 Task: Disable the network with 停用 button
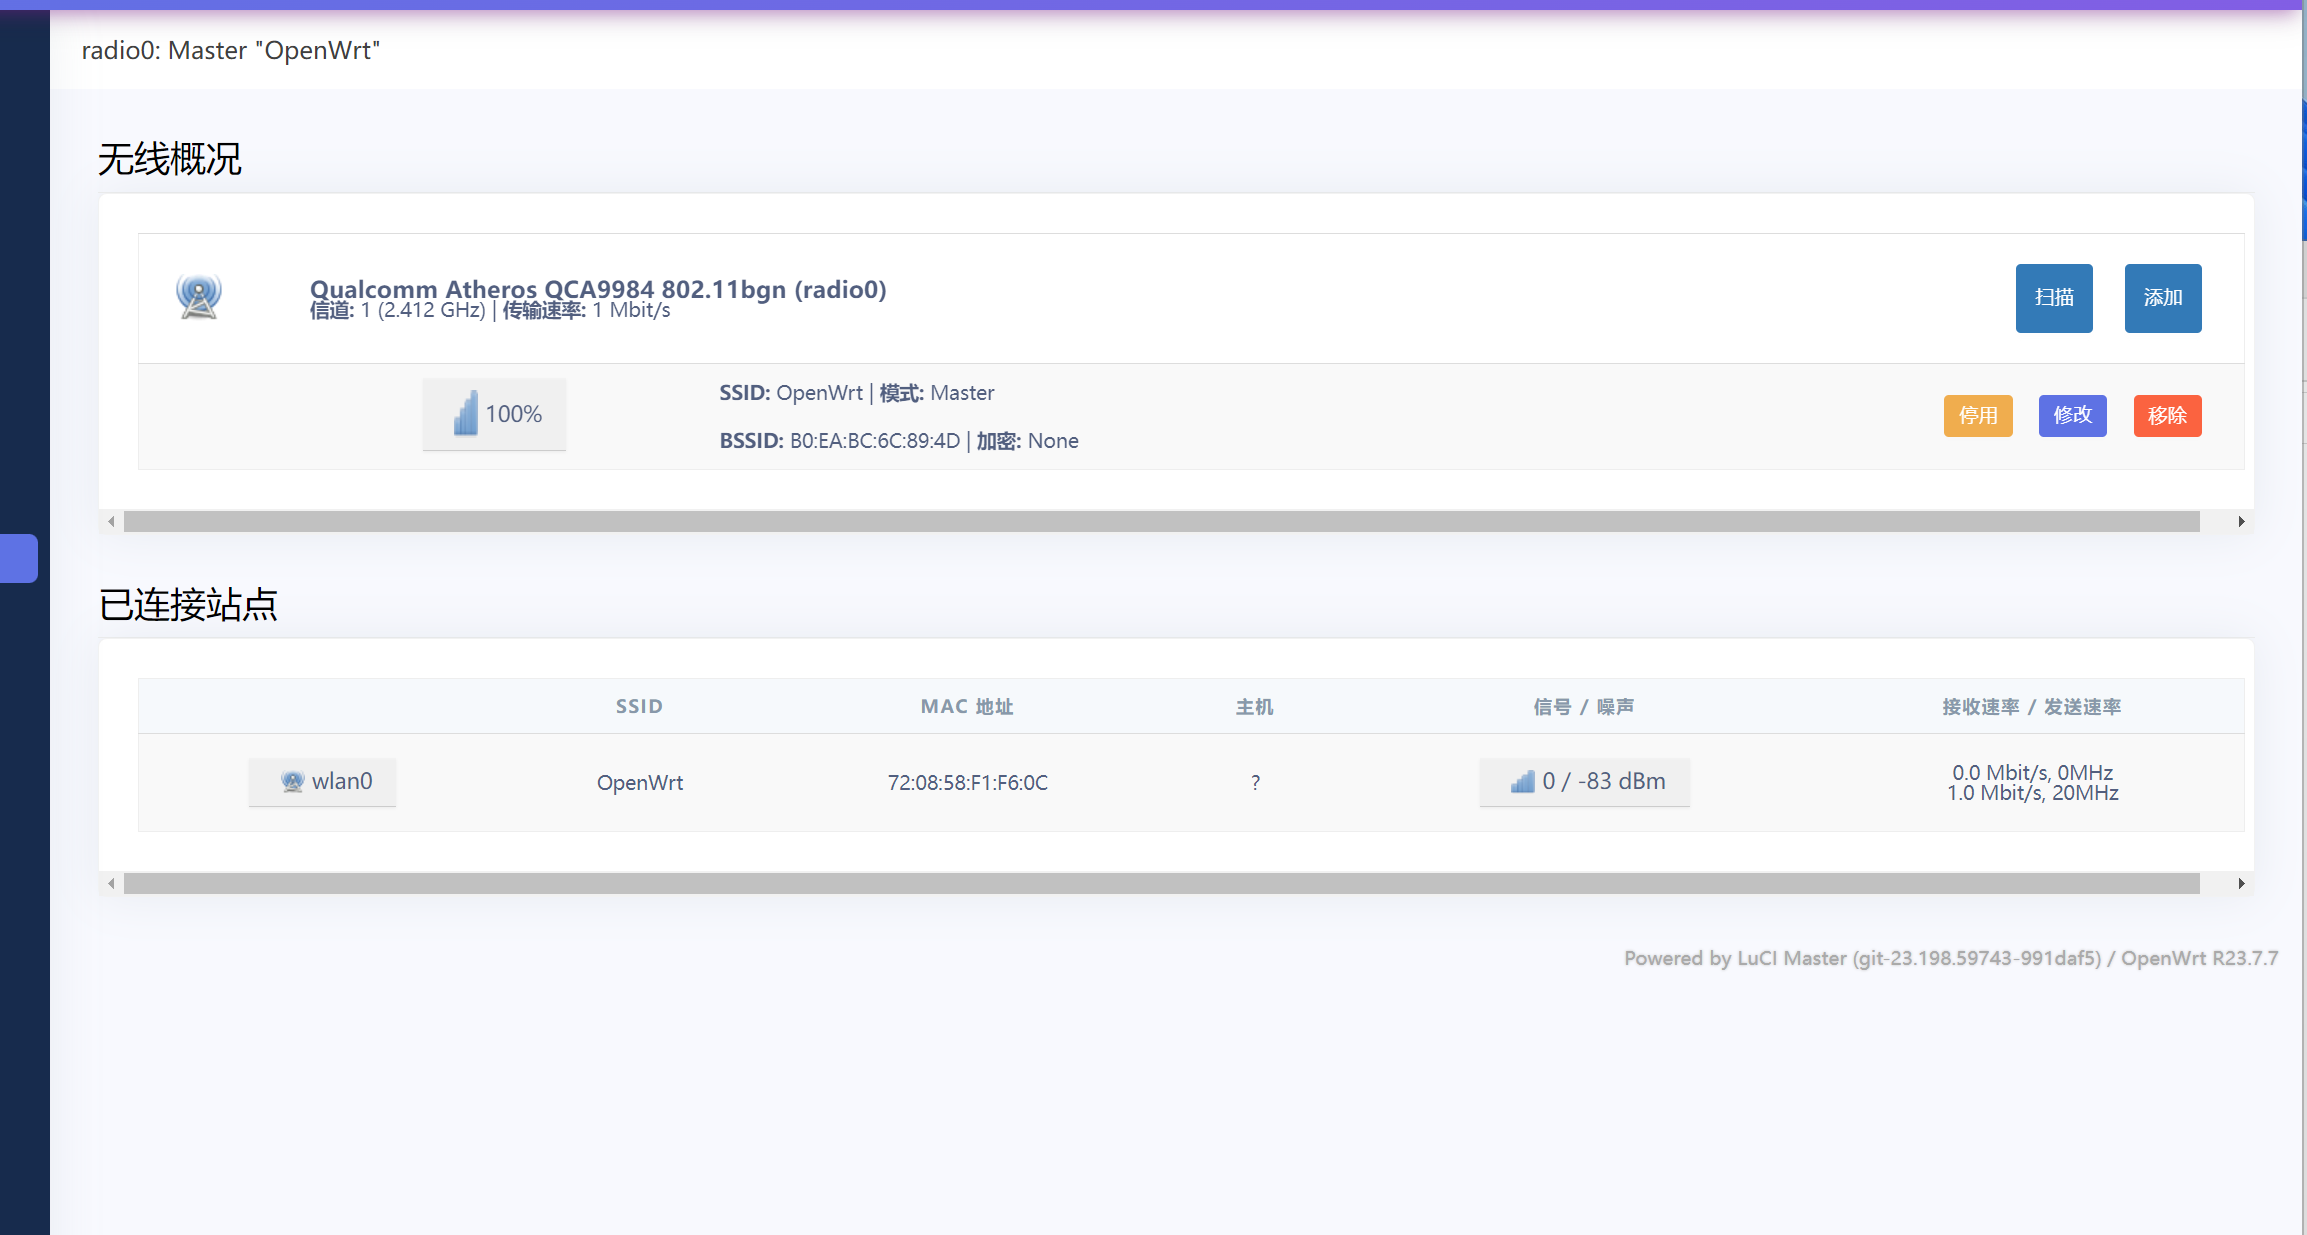1977,416
